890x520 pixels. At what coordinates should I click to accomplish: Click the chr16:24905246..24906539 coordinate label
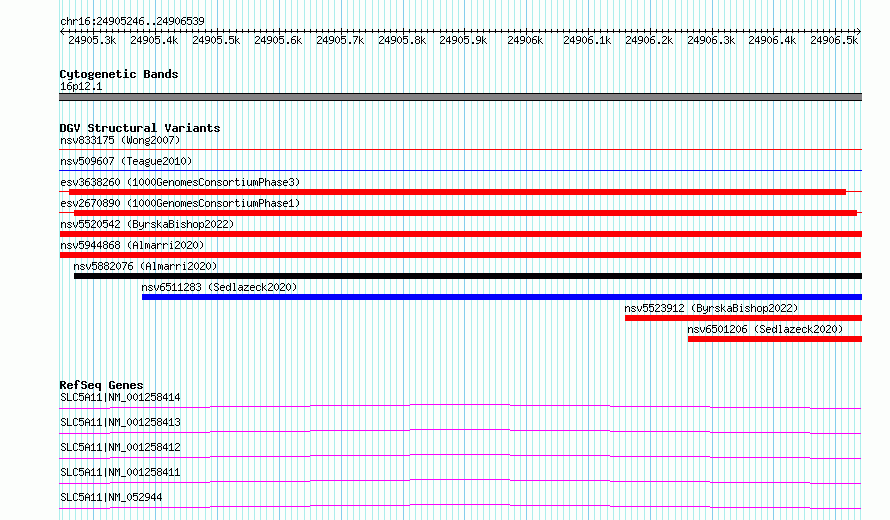(x=132, y=21)
